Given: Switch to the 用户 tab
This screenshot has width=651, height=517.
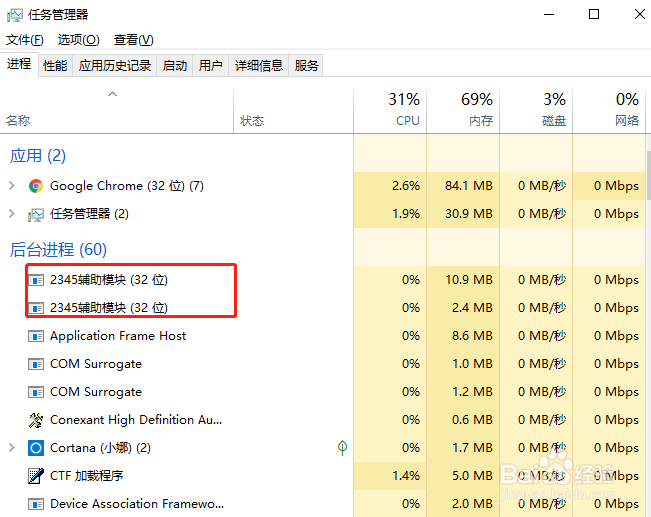Looking at the screenshot, I should (x=210, y=66).
